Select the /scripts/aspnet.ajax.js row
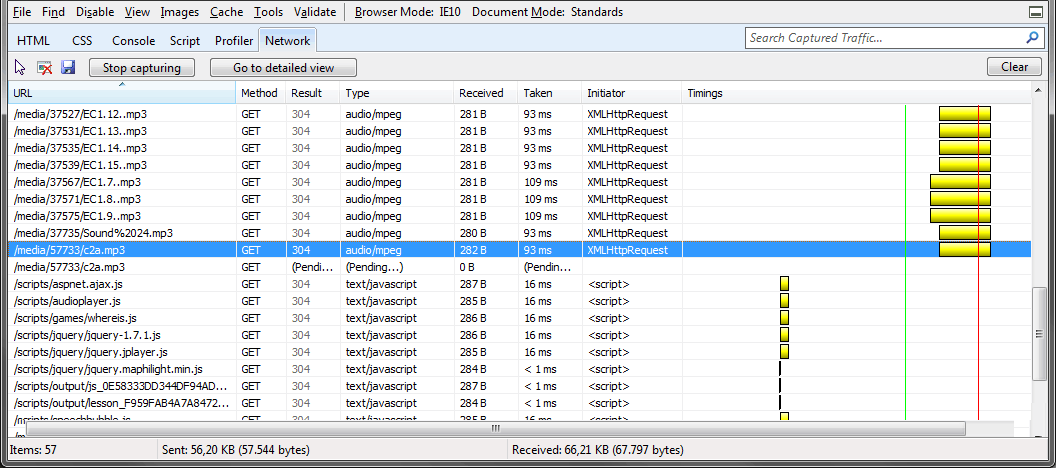Viewport: 1056px width, 468px height. [x=519, y=283]
